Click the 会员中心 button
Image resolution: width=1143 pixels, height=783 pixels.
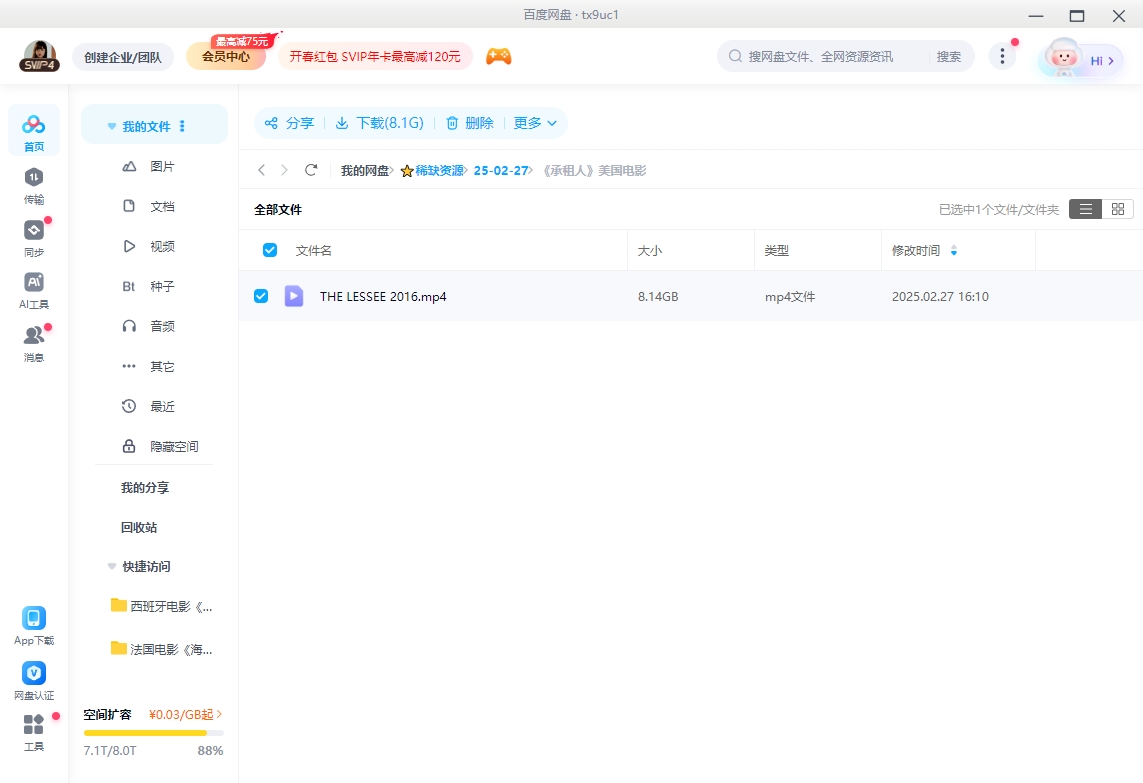click(226, 57)
